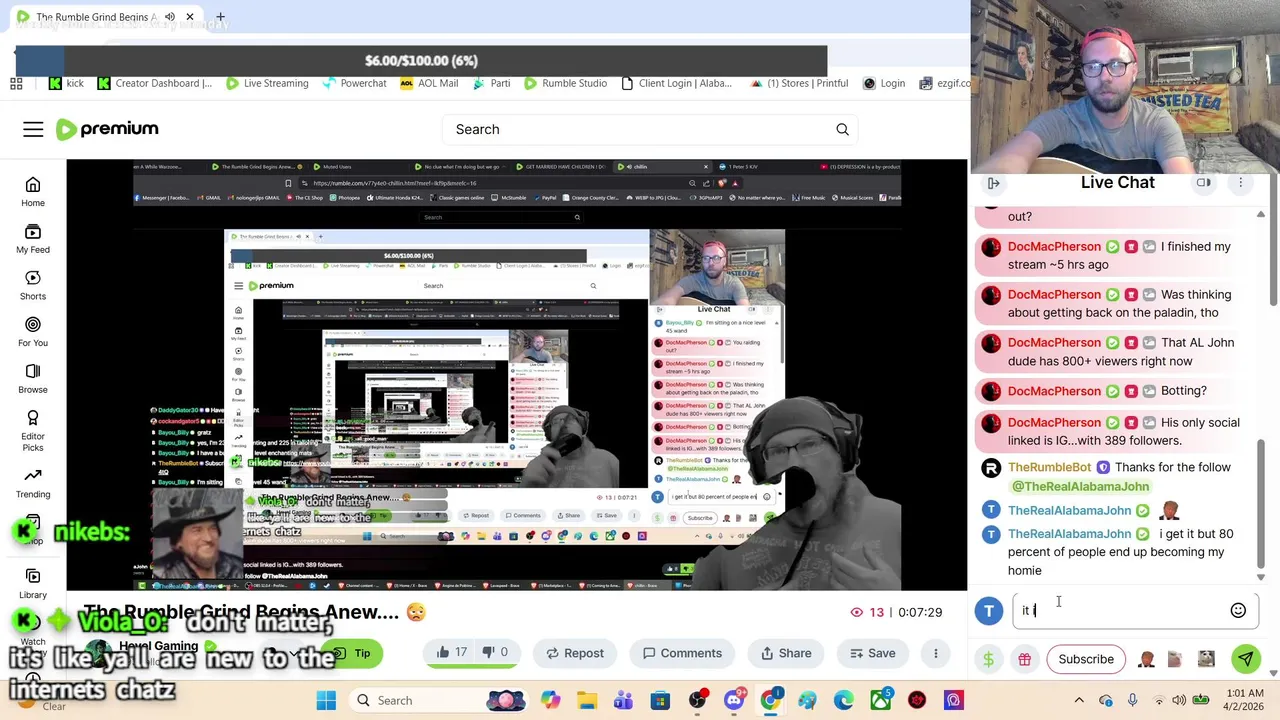Viewport: 1280px width, 720px height.
Task: Open Microsoft Edge from the taskbar
Action: pyautogui.click(x=844, y=700)
